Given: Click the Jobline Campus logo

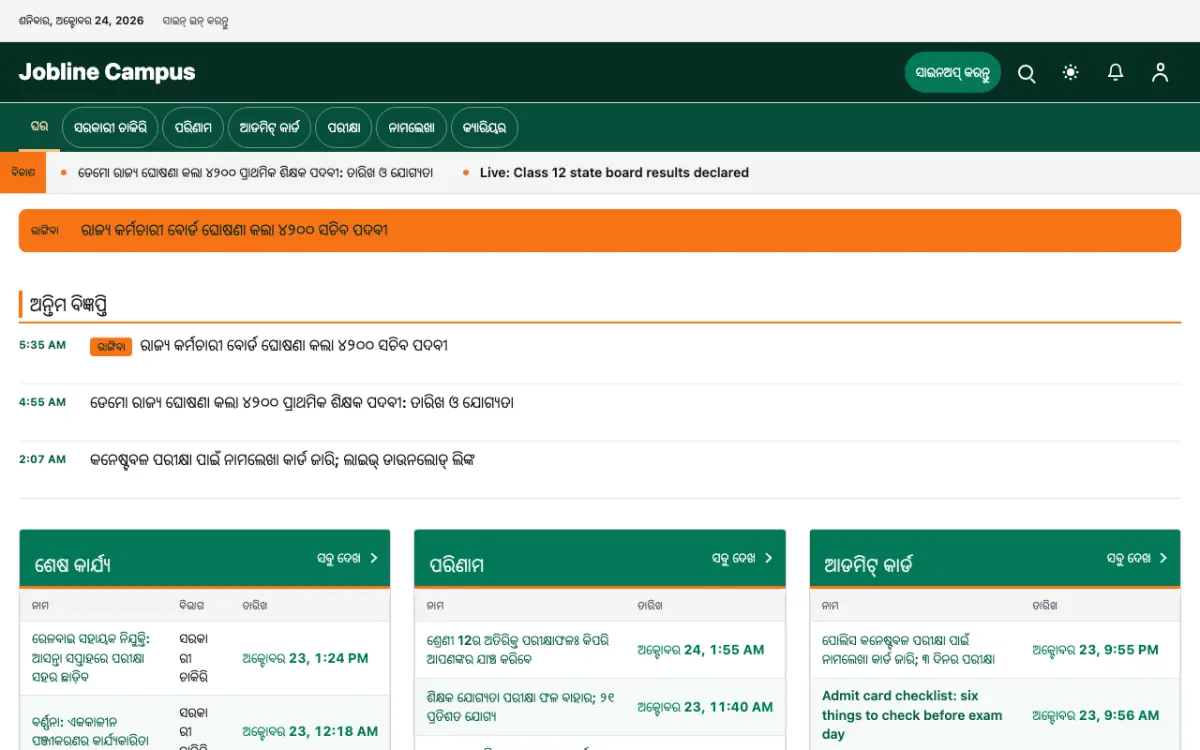Looking at the screenshot, I should click(107, 72).
